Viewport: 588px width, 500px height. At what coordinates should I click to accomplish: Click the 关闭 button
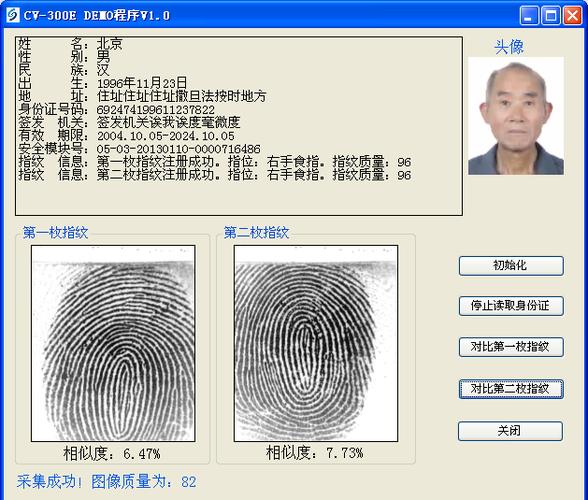pyautogui.click(x=510, y=431)
